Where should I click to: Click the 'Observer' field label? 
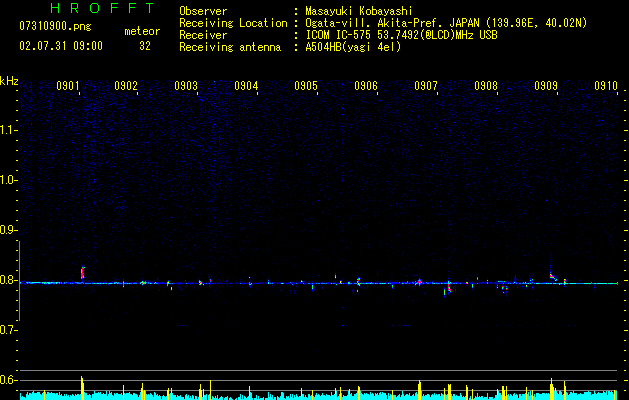tap(203, 11)
